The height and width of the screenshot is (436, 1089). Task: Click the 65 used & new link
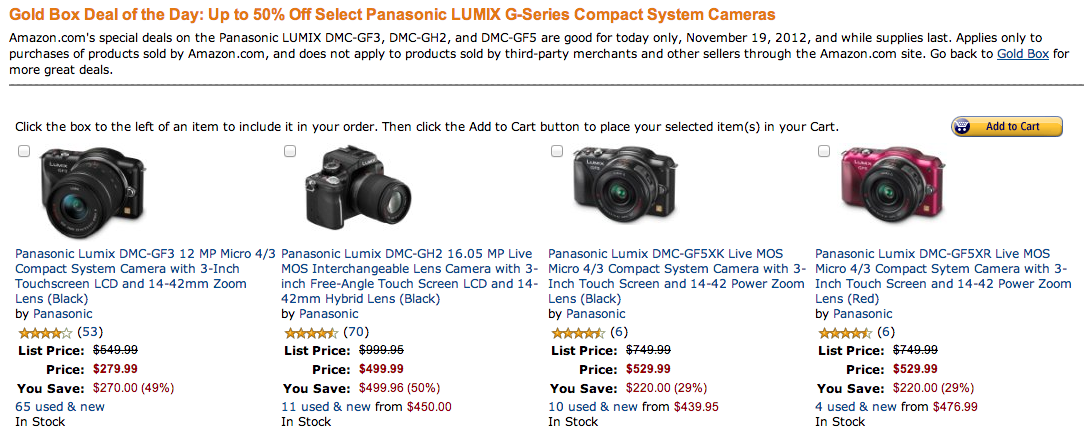60,406
